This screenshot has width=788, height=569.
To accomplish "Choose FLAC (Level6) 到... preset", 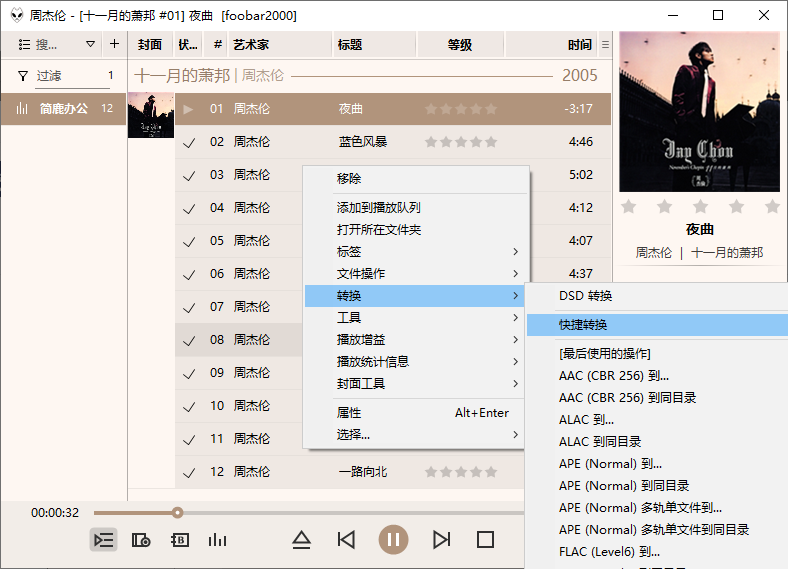I will [657, 551].
